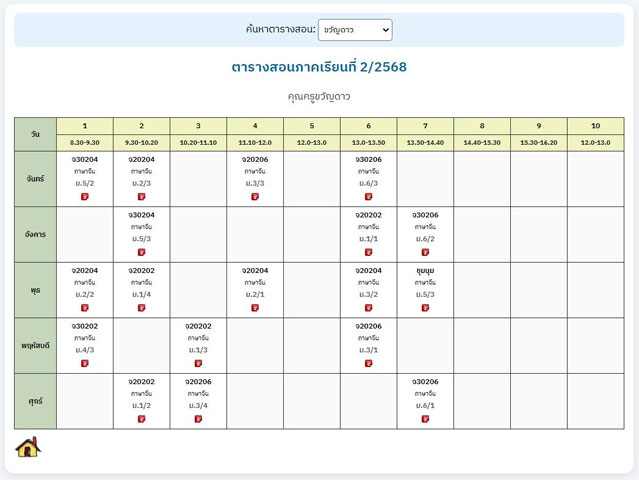Click the ว20206 course code on Friday

pyautogui.click(x=198, y=381)
